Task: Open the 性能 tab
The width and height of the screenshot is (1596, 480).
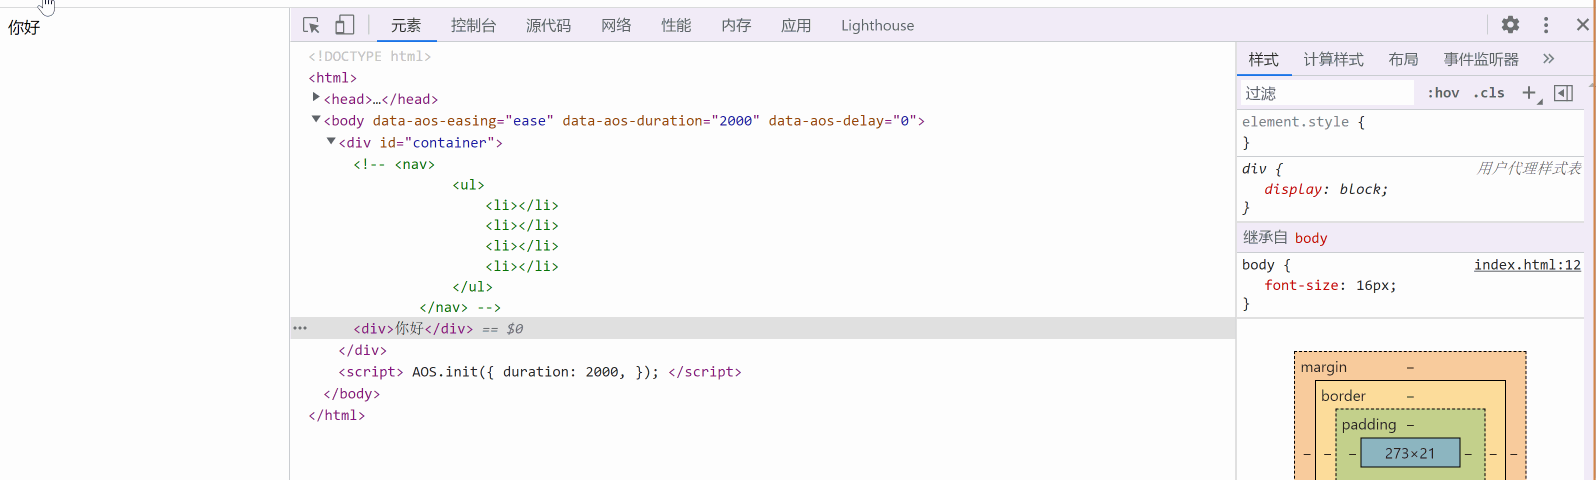Action: coord(676,25)
